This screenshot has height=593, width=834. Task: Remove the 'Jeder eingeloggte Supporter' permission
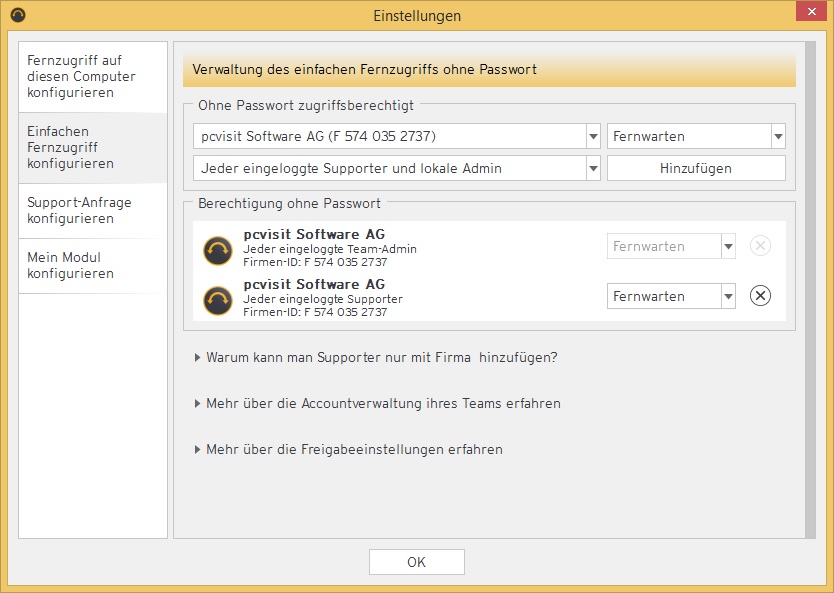(x=760, y=296)
